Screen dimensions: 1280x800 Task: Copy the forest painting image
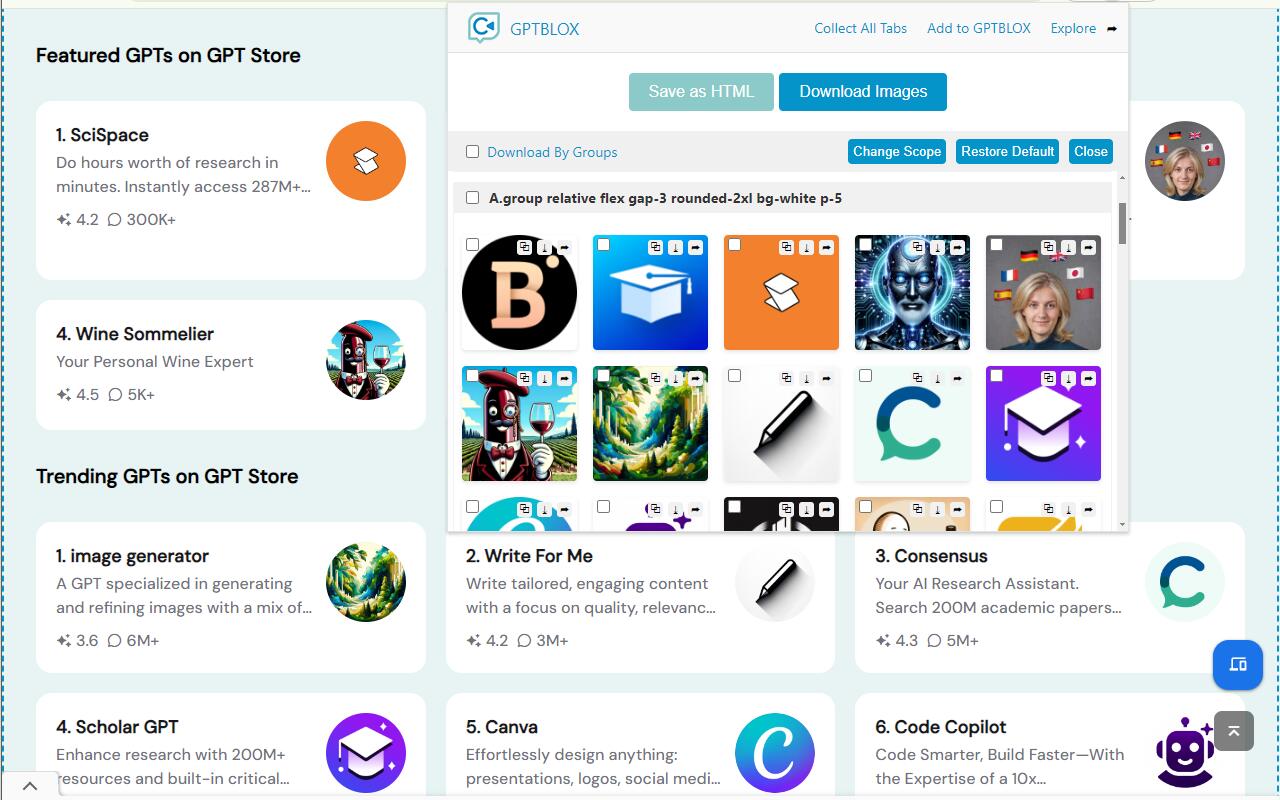(x=656, y=378)
